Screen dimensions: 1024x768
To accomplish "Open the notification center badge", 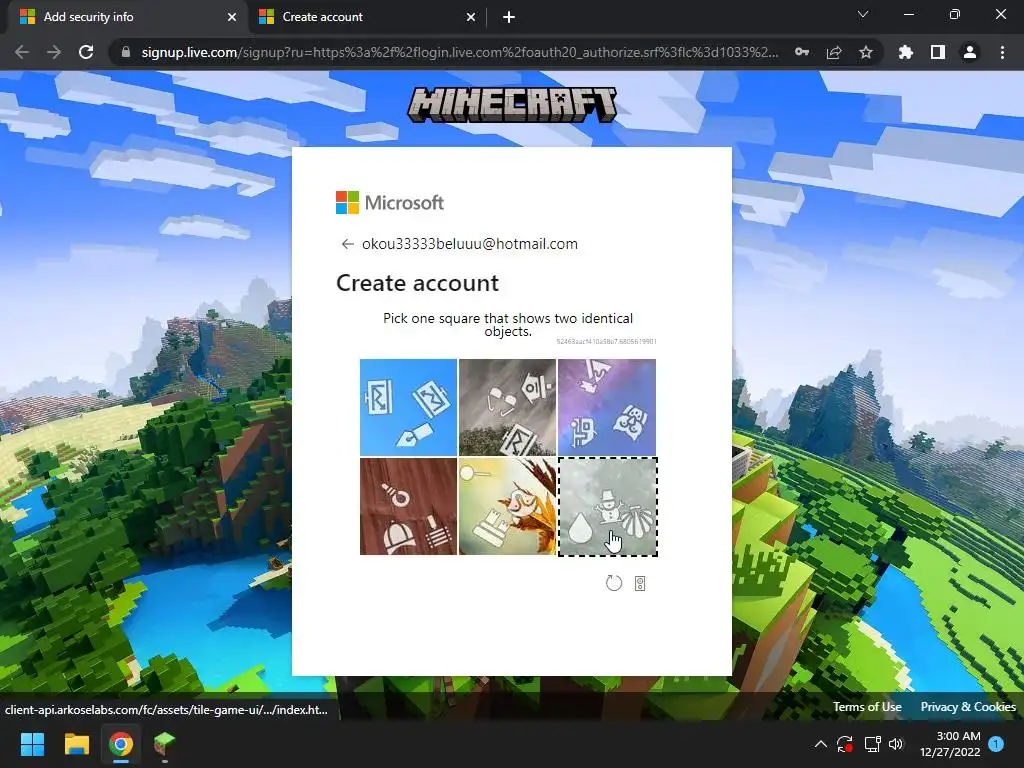I will [x=996, y=744].
